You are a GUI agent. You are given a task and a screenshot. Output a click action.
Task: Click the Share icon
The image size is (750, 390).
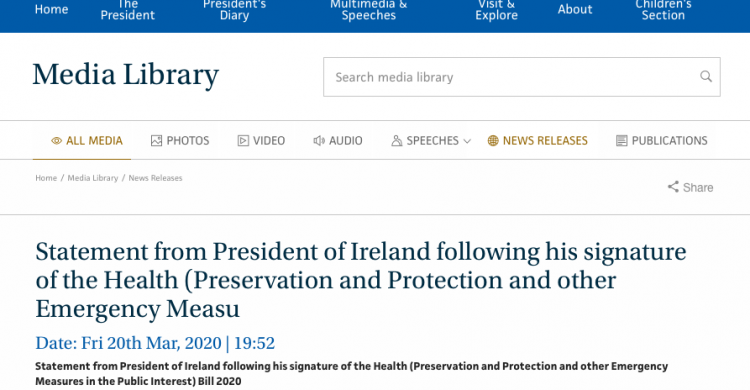tap(673, 187)
